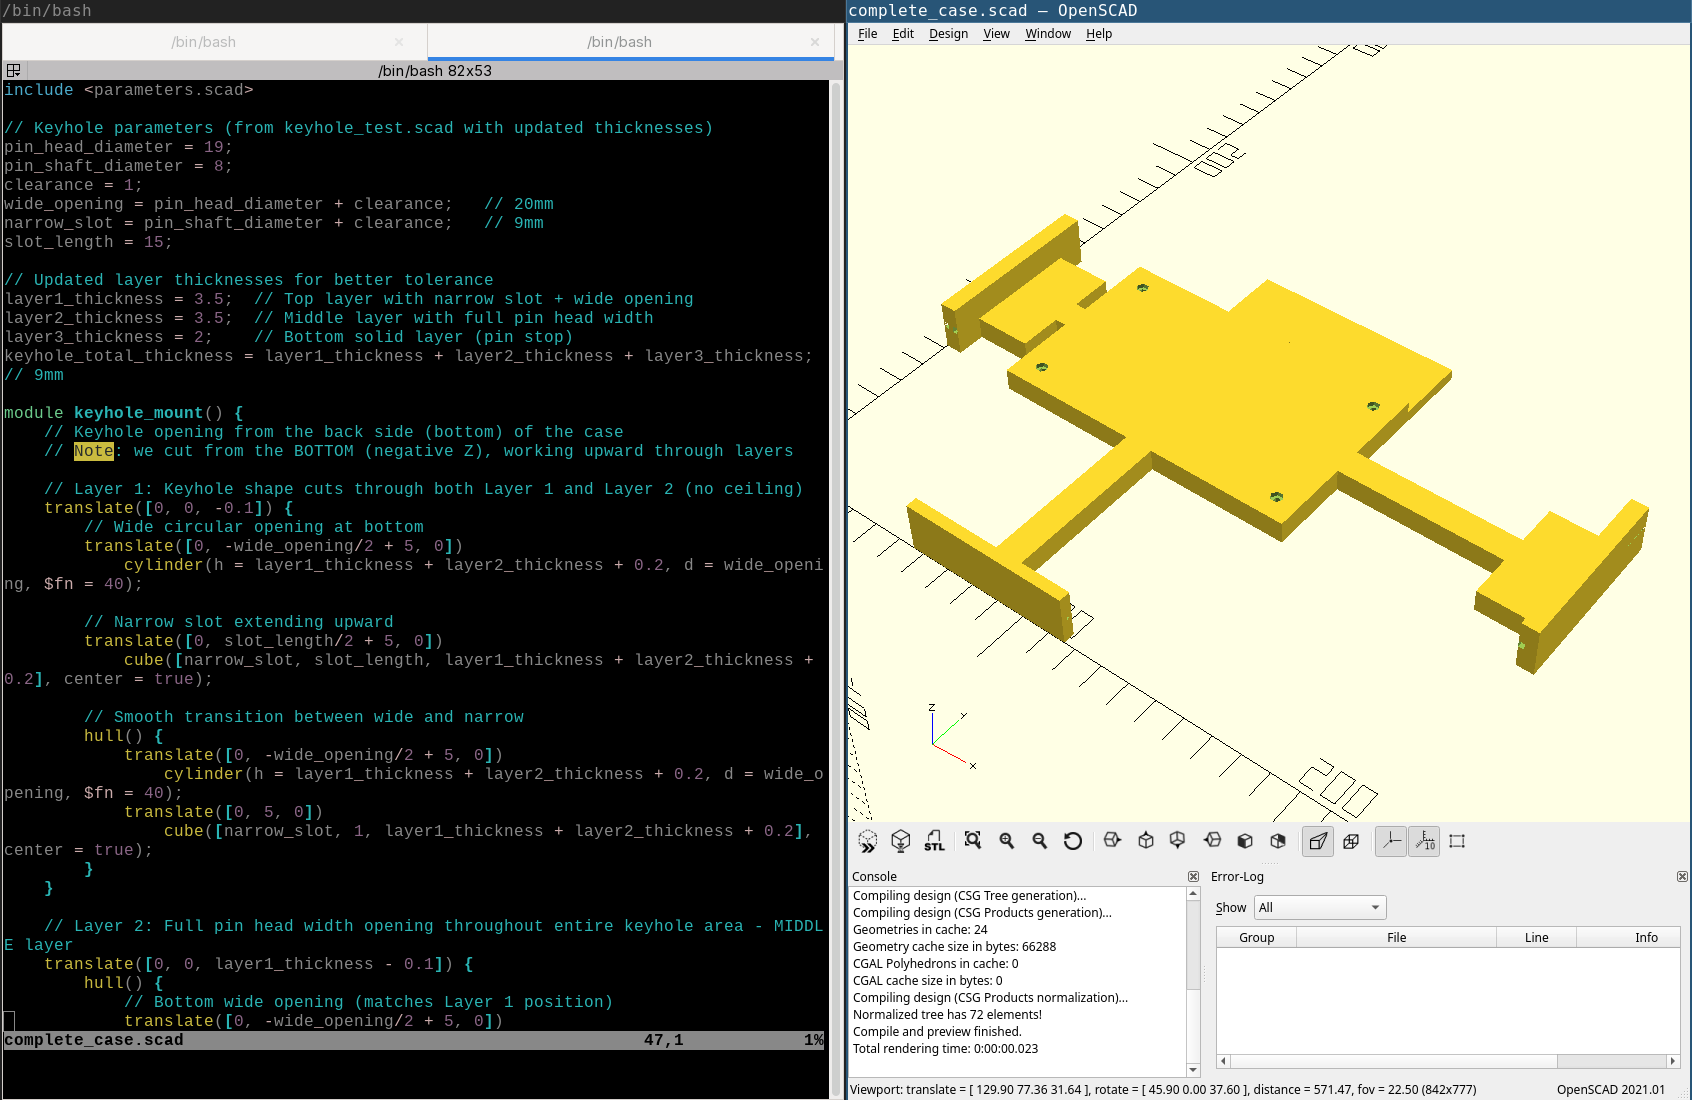The width and height of the screenshot is (1692, 1100).
Task: Click the Render icon
Action: click(x=901, y=841)
